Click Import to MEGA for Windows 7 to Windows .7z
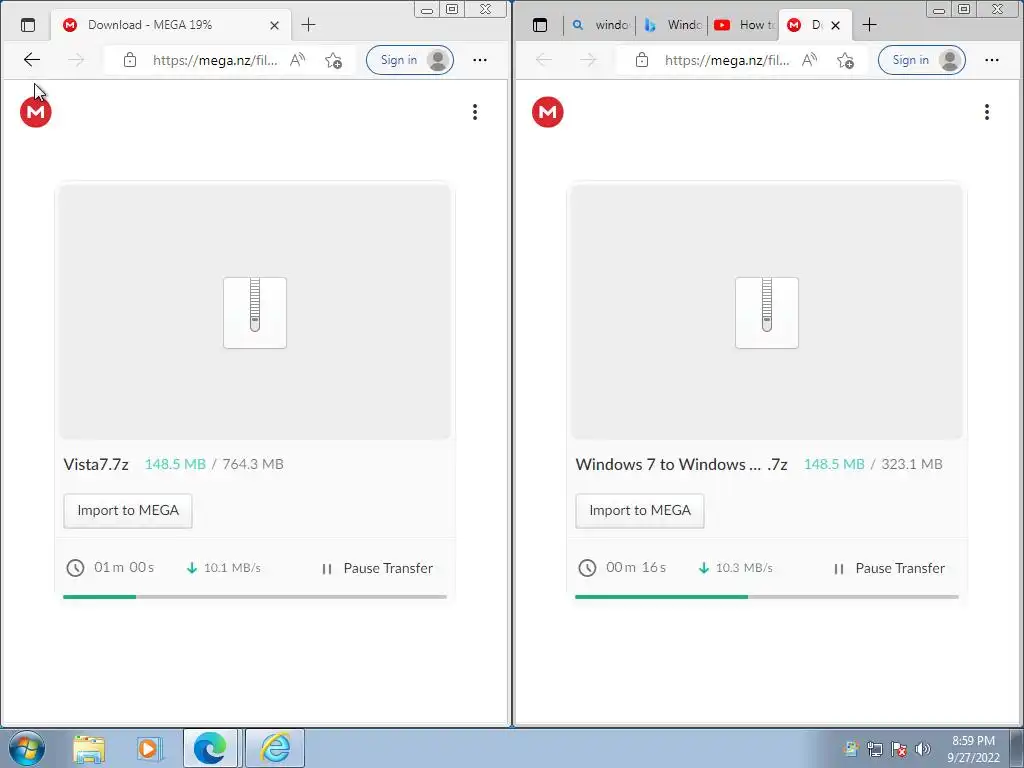The image size is (1024, 768). 640,511
